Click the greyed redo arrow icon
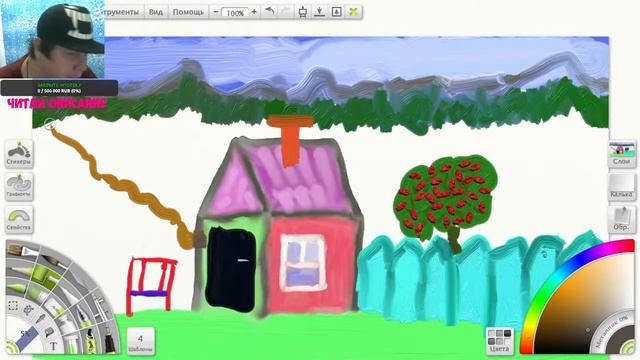640x360 pixels. 286,12
